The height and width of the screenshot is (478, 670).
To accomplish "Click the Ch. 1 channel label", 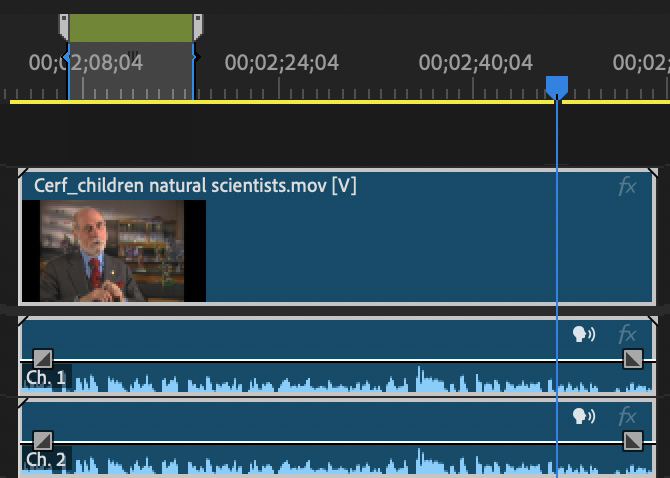I will click(46, 378).
